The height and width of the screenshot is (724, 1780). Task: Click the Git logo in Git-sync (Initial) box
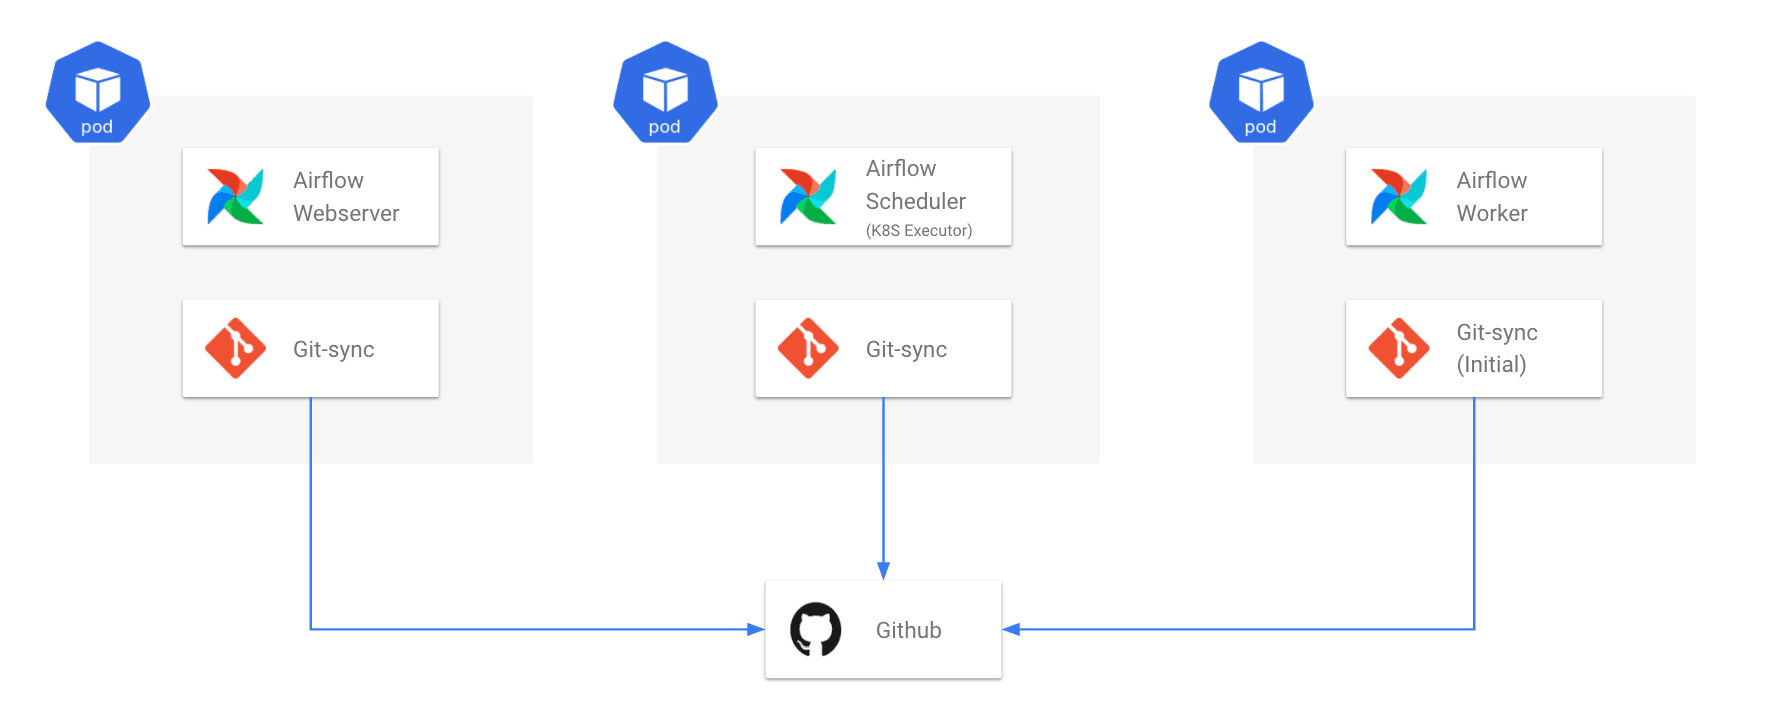tap(1399, 348)
